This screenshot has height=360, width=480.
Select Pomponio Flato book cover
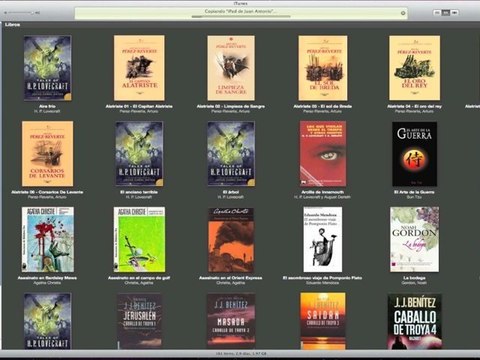coord(323,239)
